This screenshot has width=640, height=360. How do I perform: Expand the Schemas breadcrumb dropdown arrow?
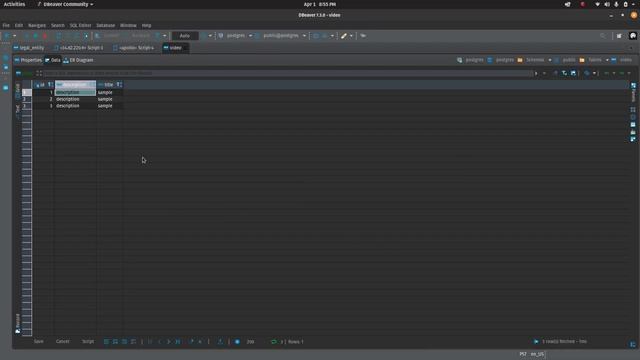[550, 60]
